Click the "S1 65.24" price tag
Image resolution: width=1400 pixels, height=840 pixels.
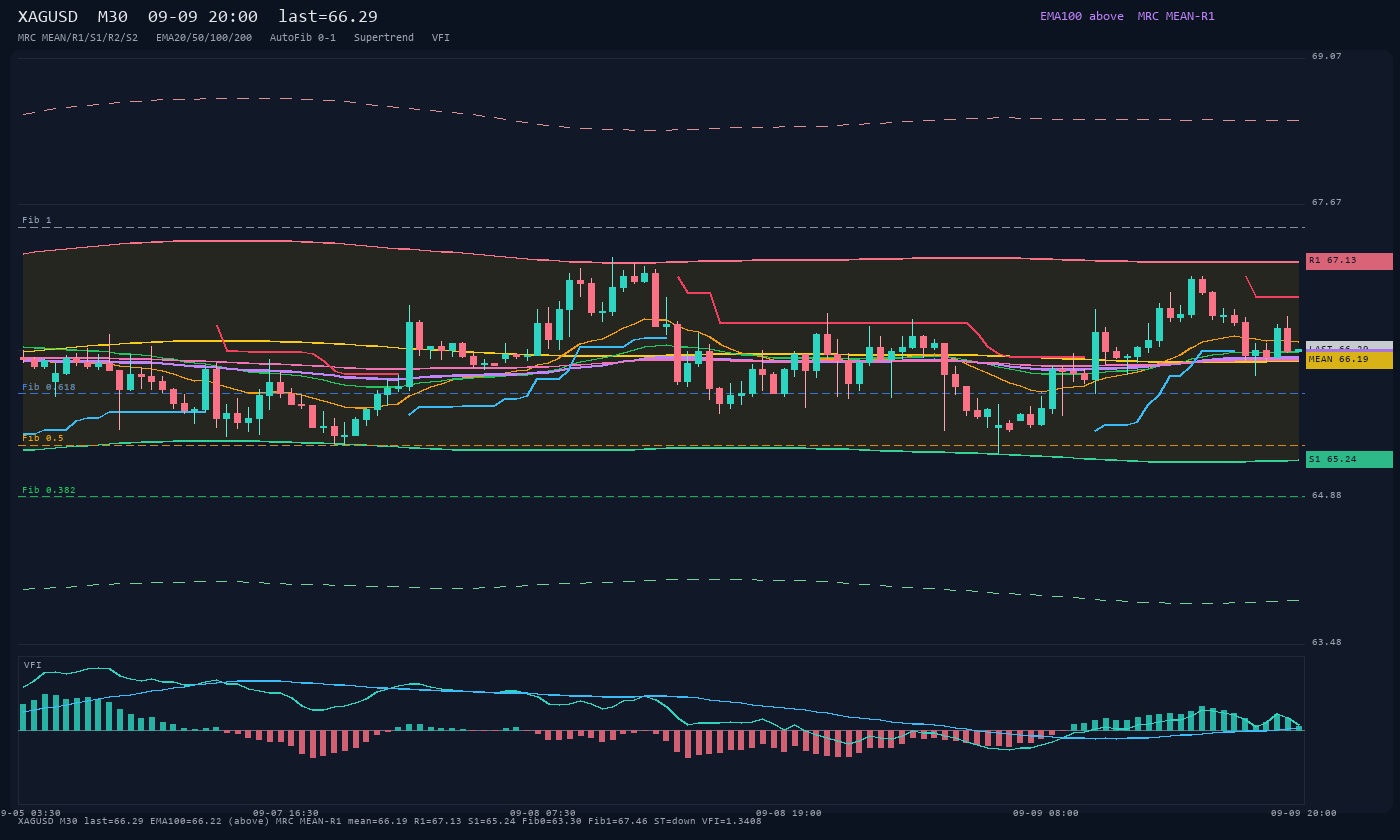click(x=1349, y=459)
